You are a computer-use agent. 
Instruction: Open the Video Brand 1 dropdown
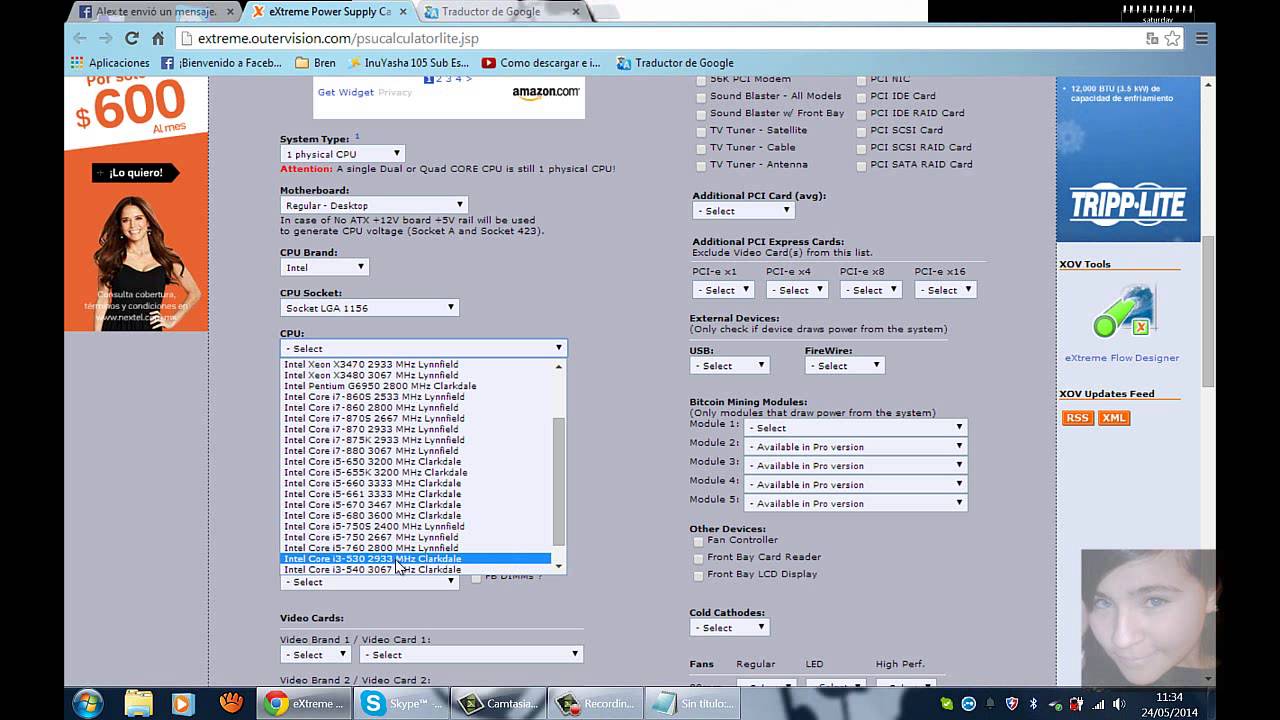tap(315, 655)
